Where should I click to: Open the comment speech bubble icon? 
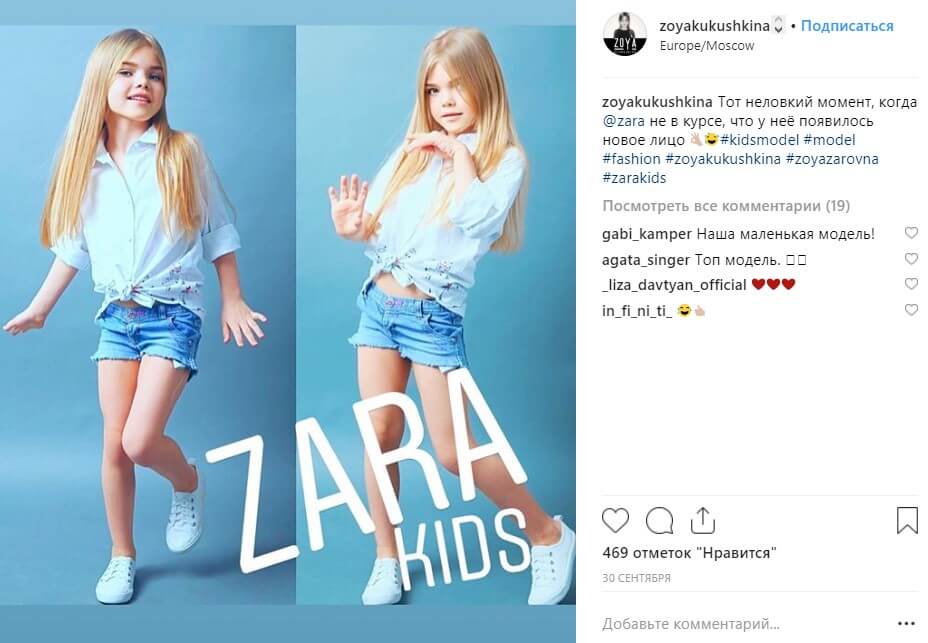pyautogui.click(x=659, y=521)
